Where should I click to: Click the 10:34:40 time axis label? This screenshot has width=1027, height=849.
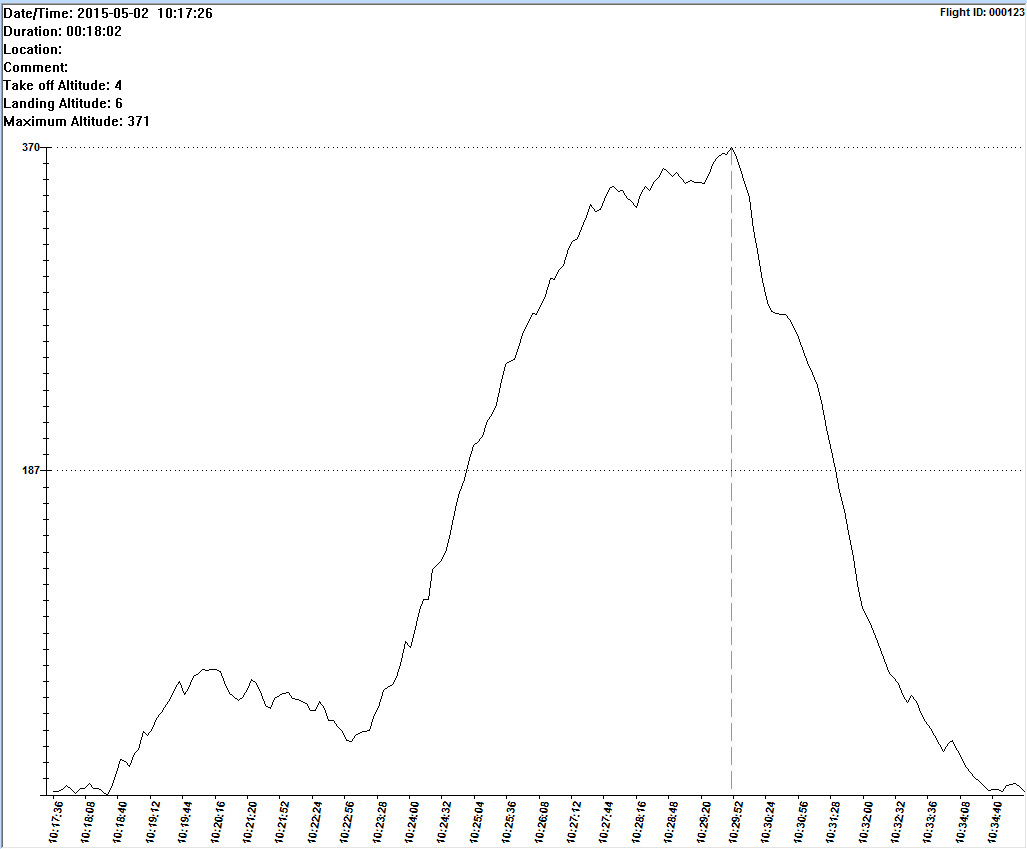pos(997,822)
